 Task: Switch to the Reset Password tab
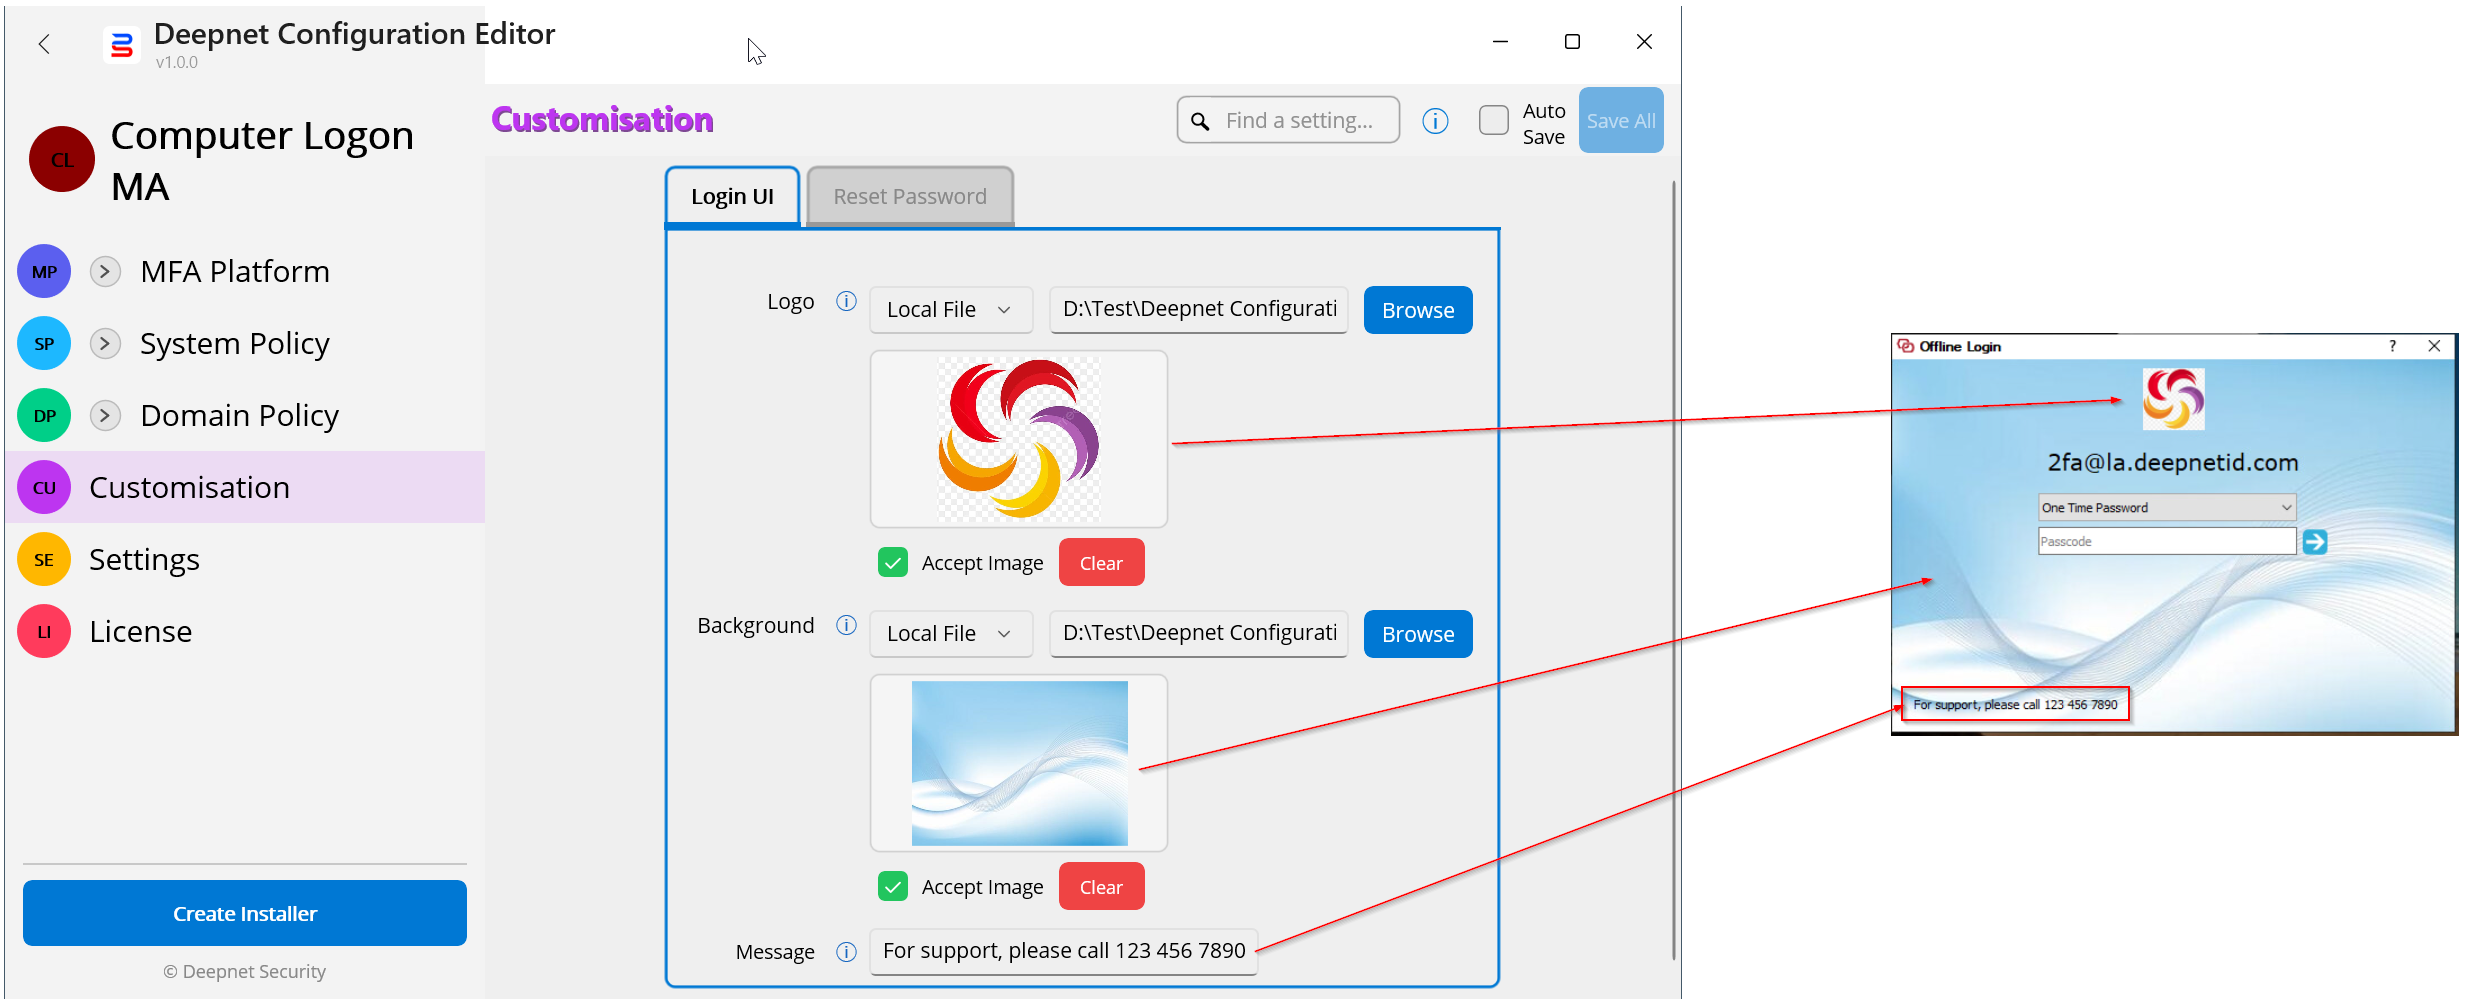pos(909,196)
